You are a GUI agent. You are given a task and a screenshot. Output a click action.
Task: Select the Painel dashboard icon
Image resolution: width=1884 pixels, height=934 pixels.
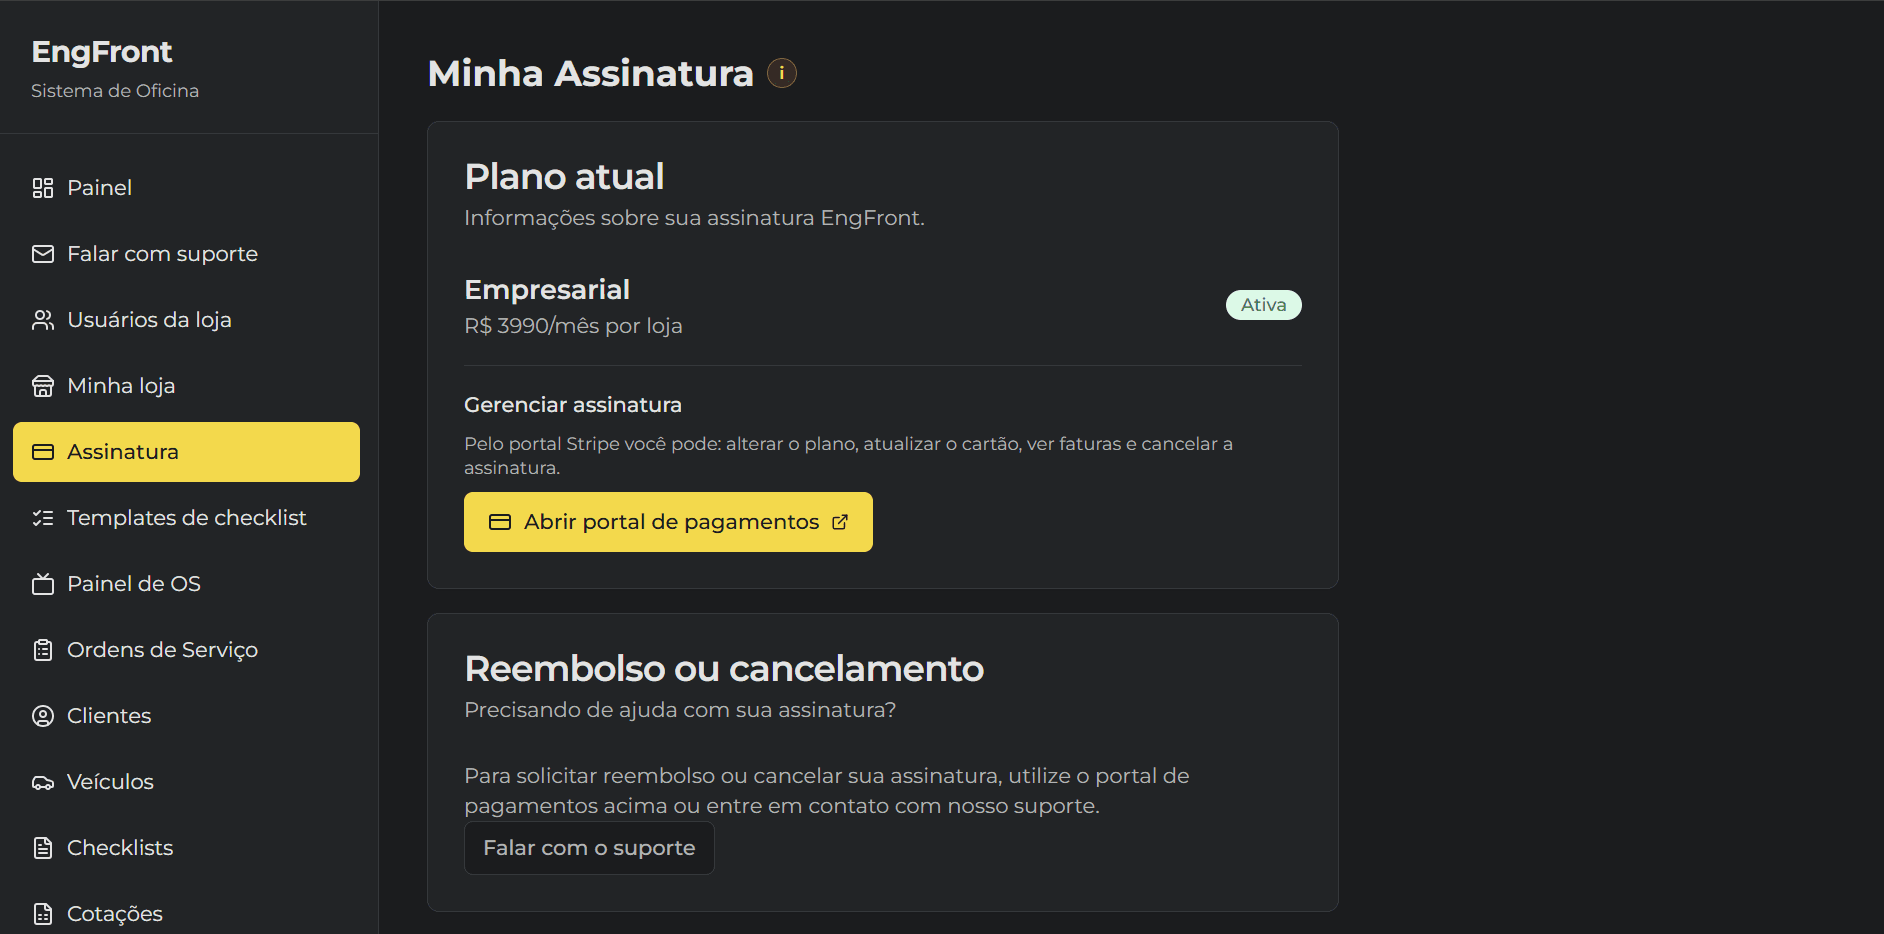(x=42, y=187)
